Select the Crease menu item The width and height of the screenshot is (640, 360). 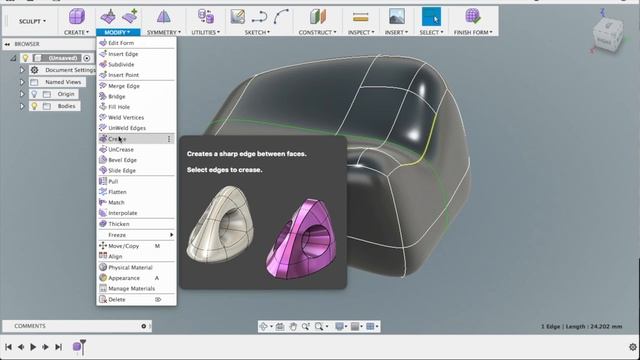136,139
